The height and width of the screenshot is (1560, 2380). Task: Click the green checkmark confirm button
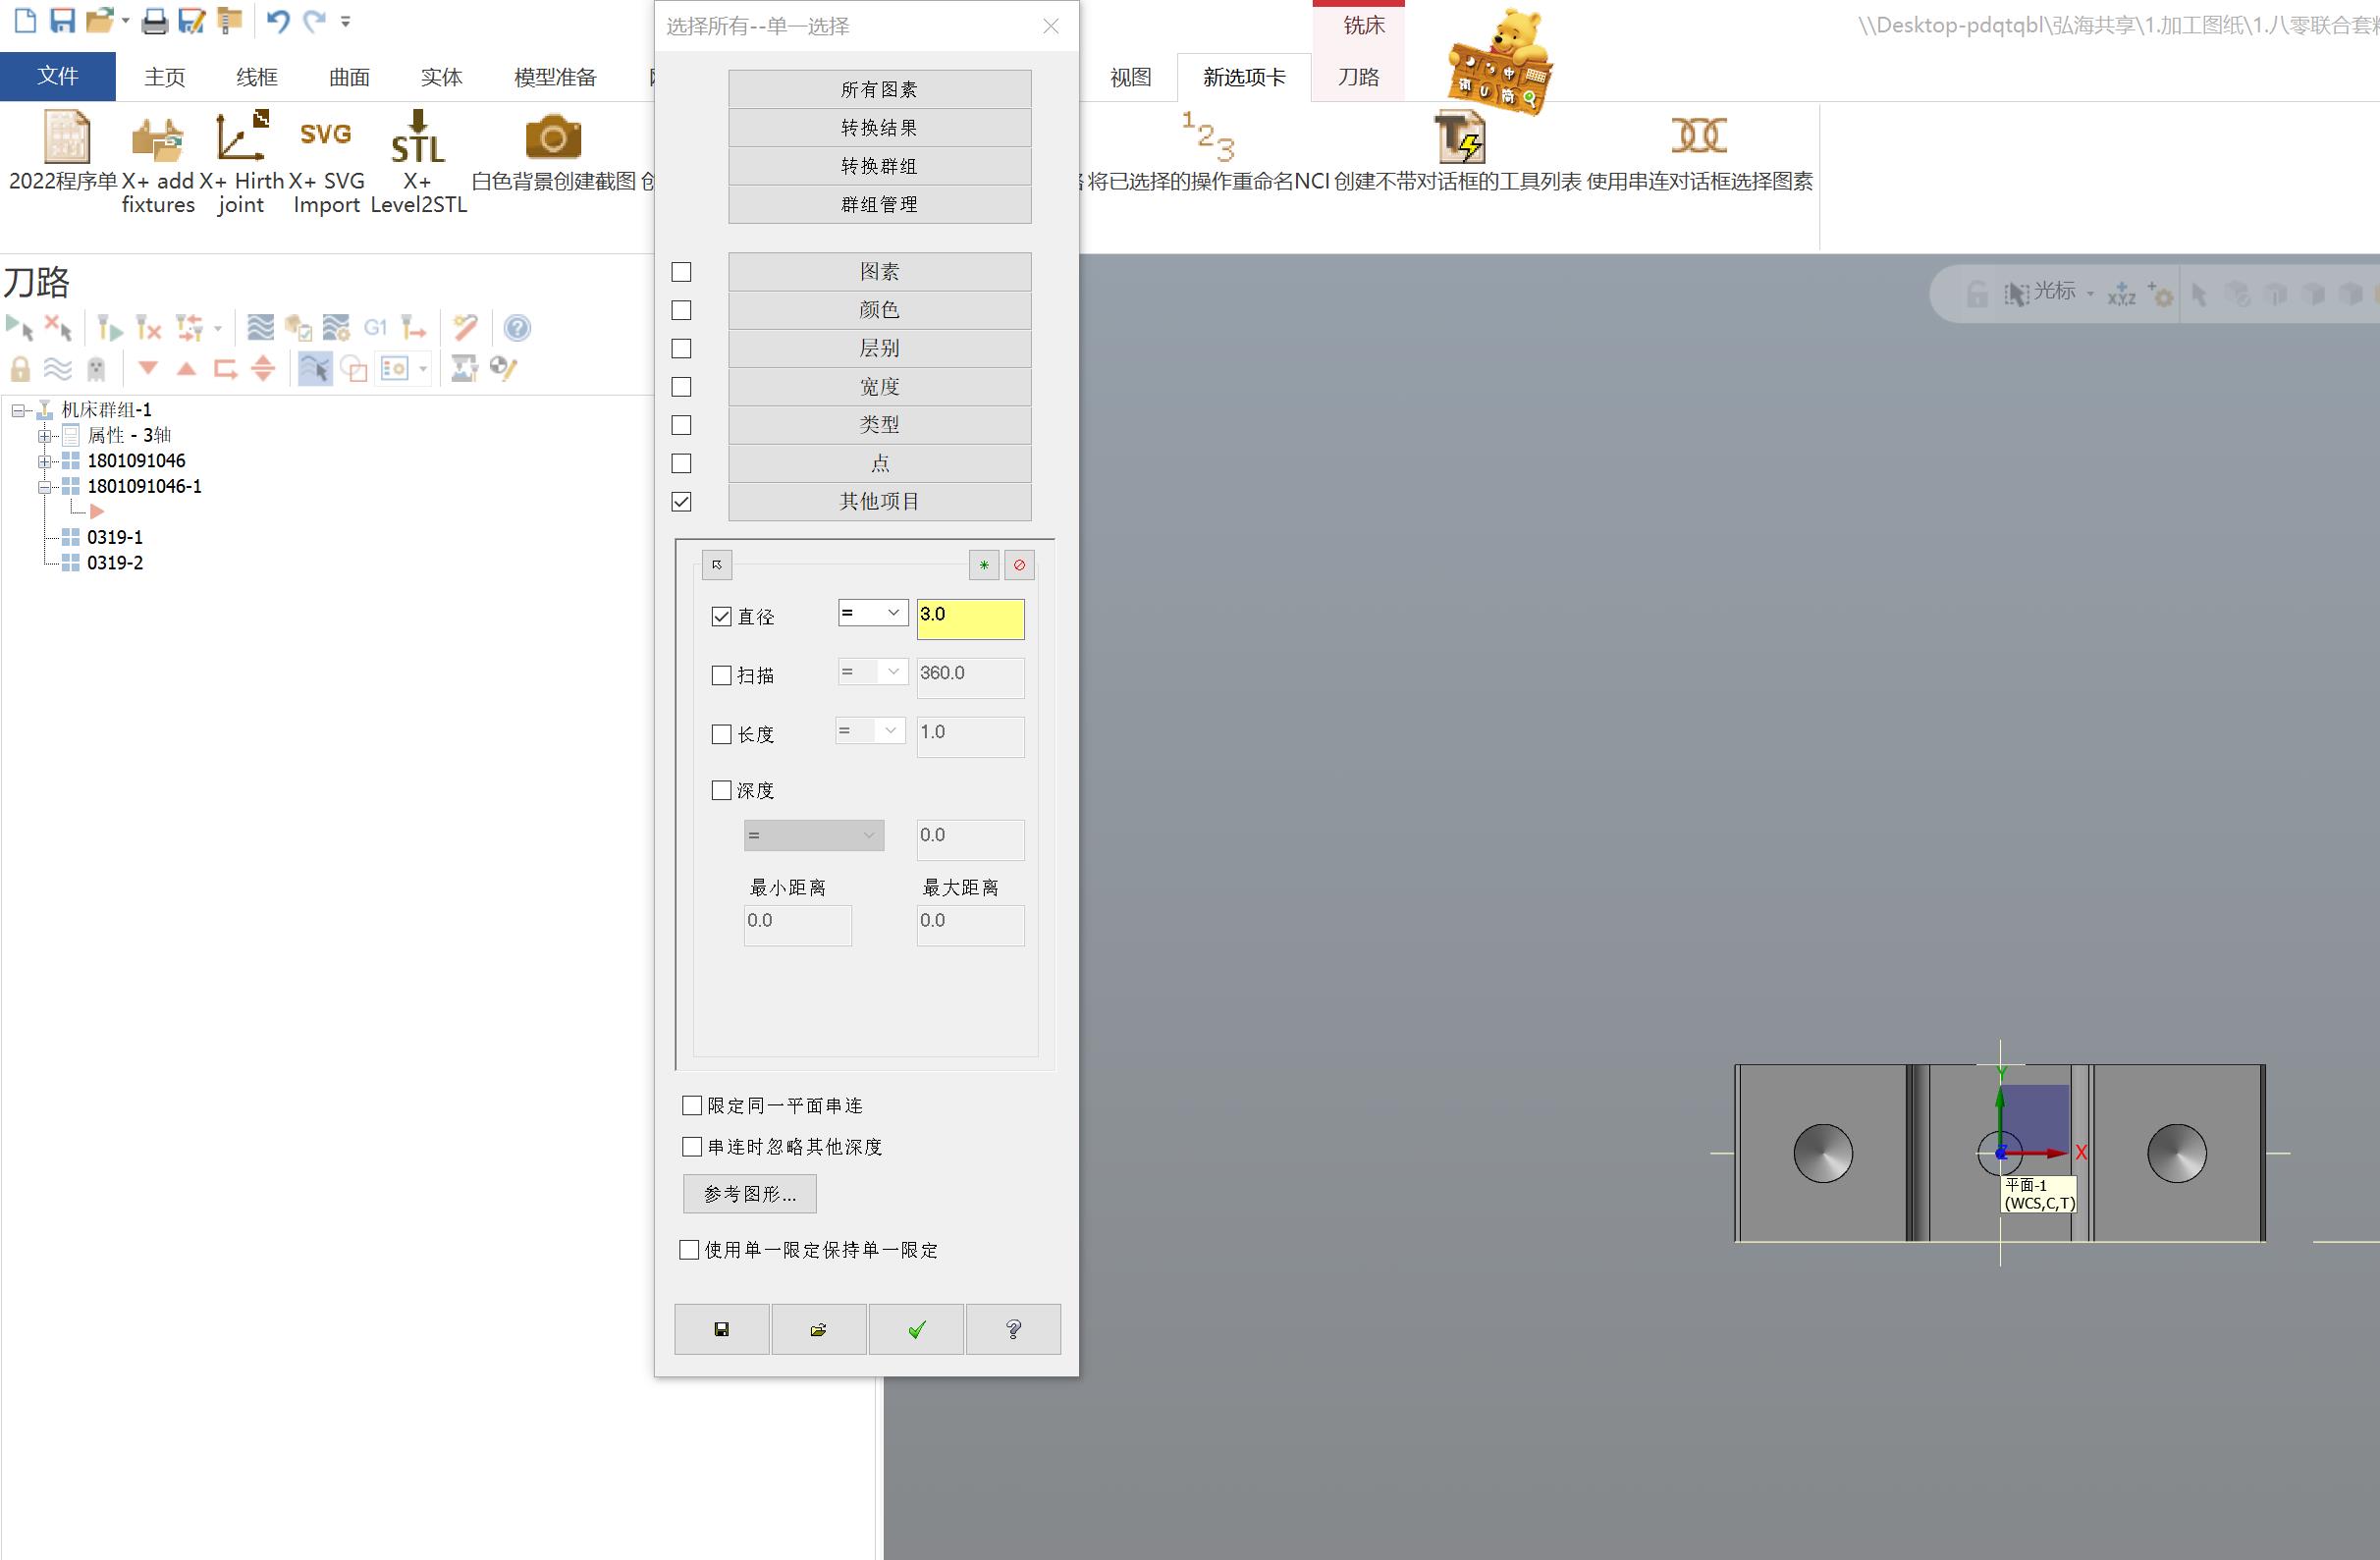coord(916,1329)
